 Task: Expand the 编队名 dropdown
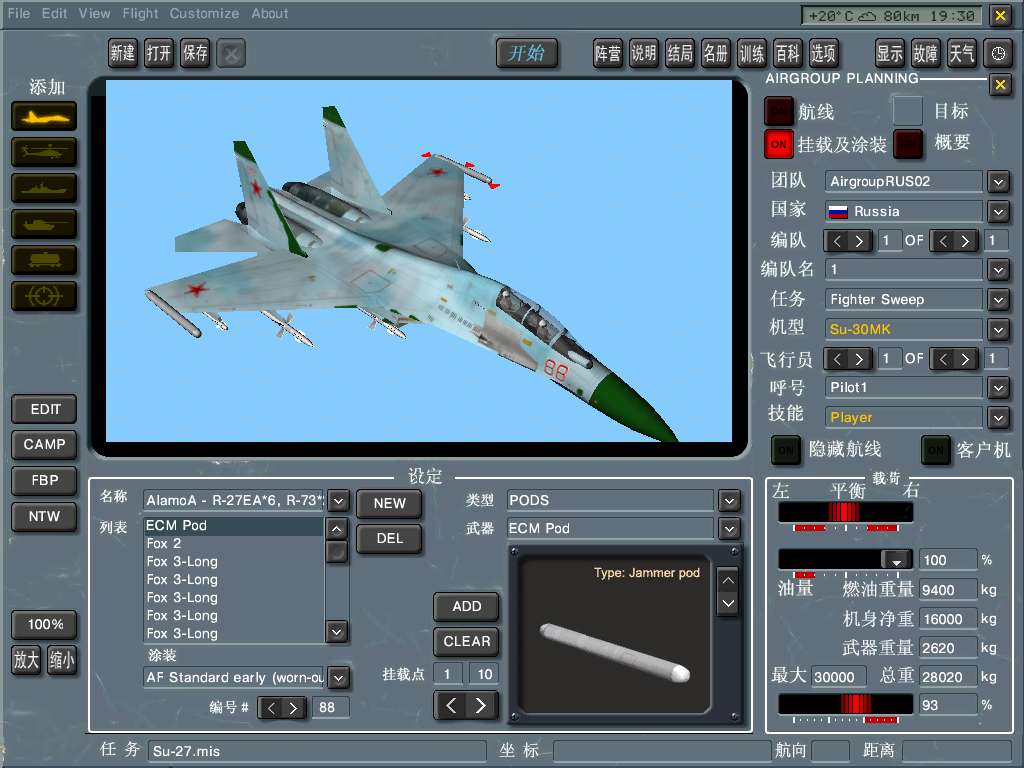tap(998, 270)
